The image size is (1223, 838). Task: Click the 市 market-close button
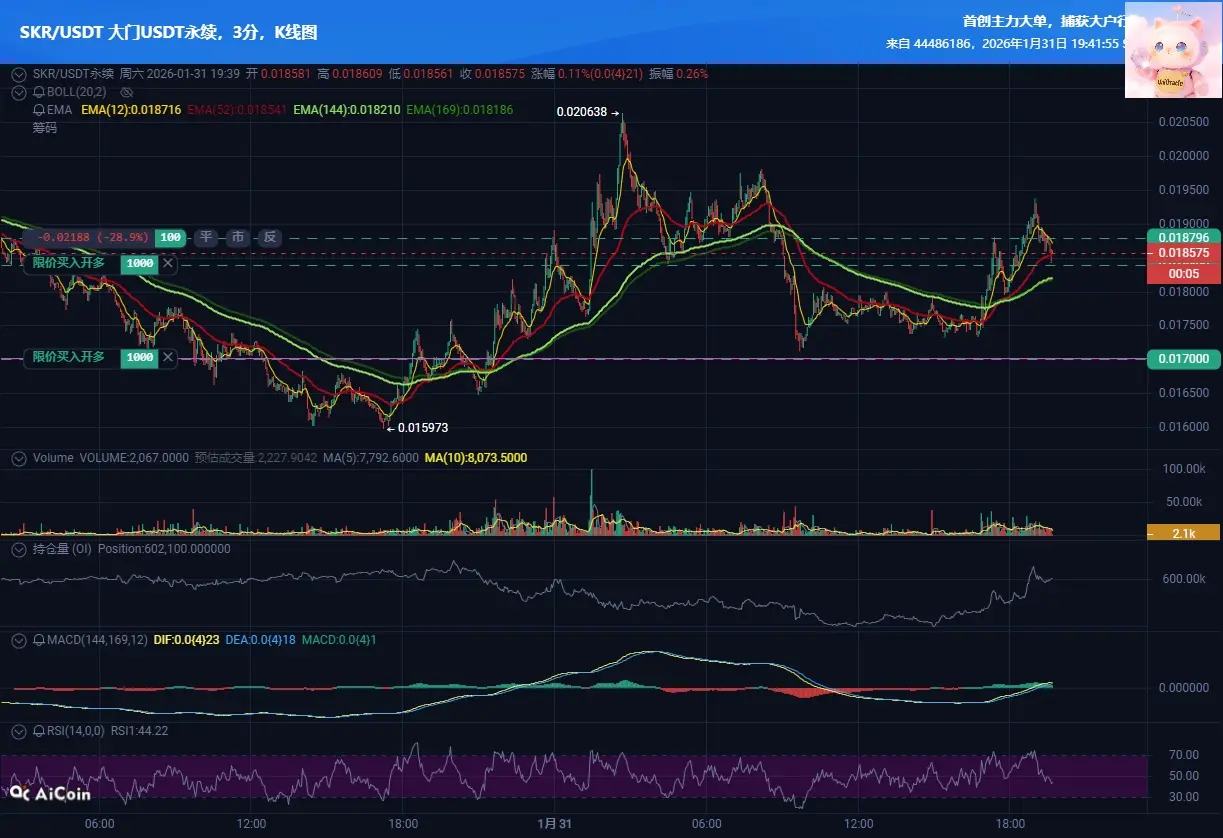238,238
